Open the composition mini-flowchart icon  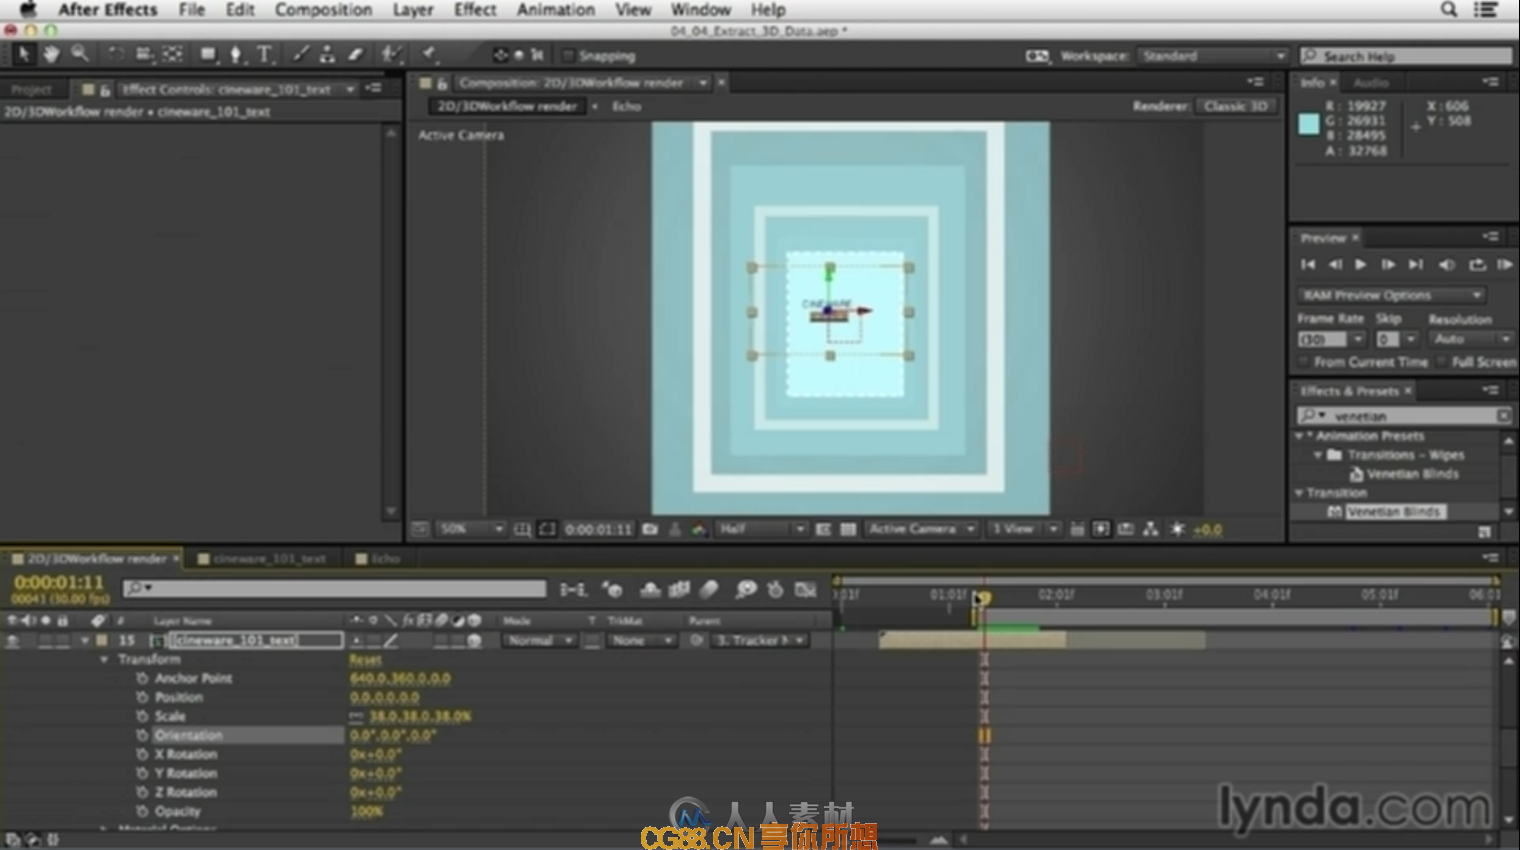click(x=573, y=590)
